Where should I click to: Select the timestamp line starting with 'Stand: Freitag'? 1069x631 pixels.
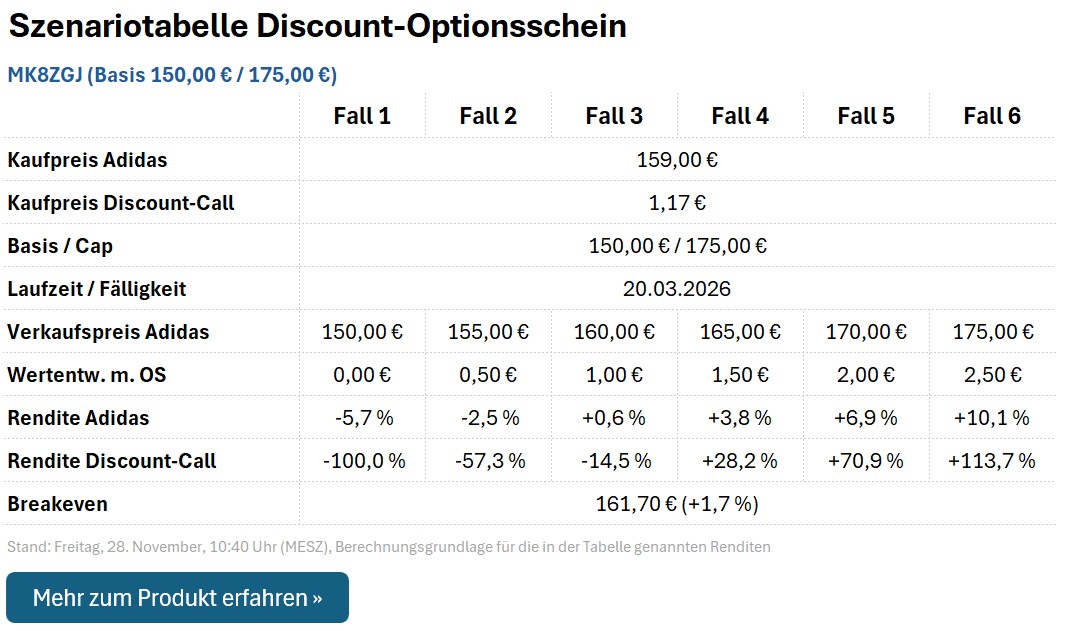(x=388, y=546)
